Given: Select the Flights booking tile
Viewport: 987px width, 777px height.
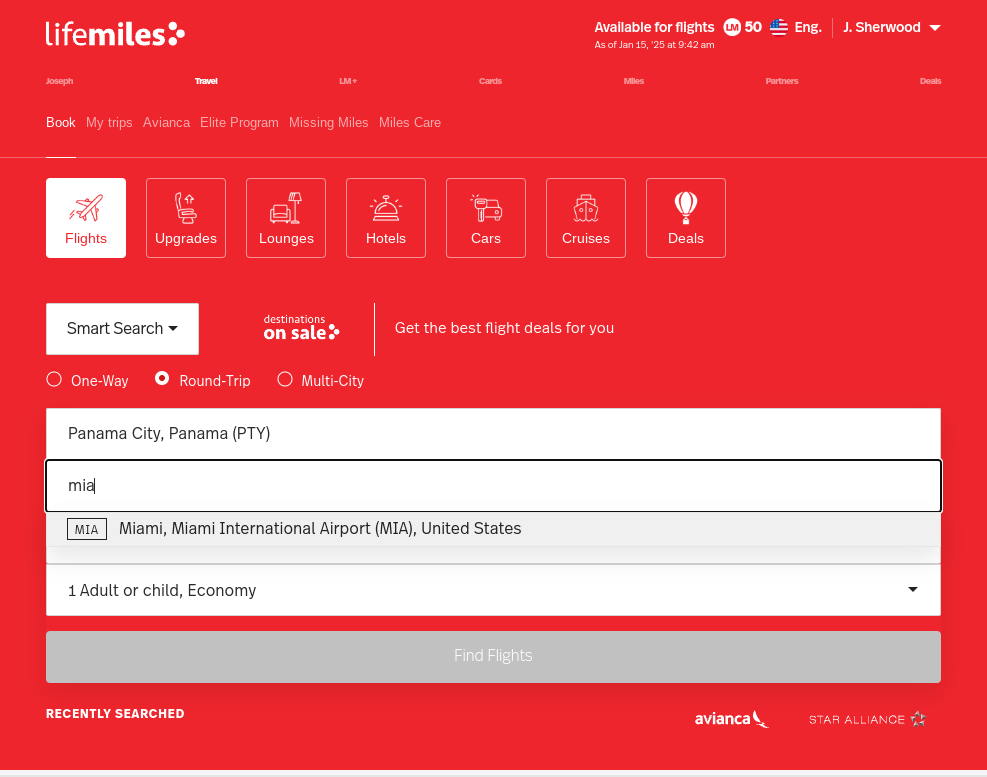Looking at the screenshot, I should pyautogui.click(x=86, y=218).
